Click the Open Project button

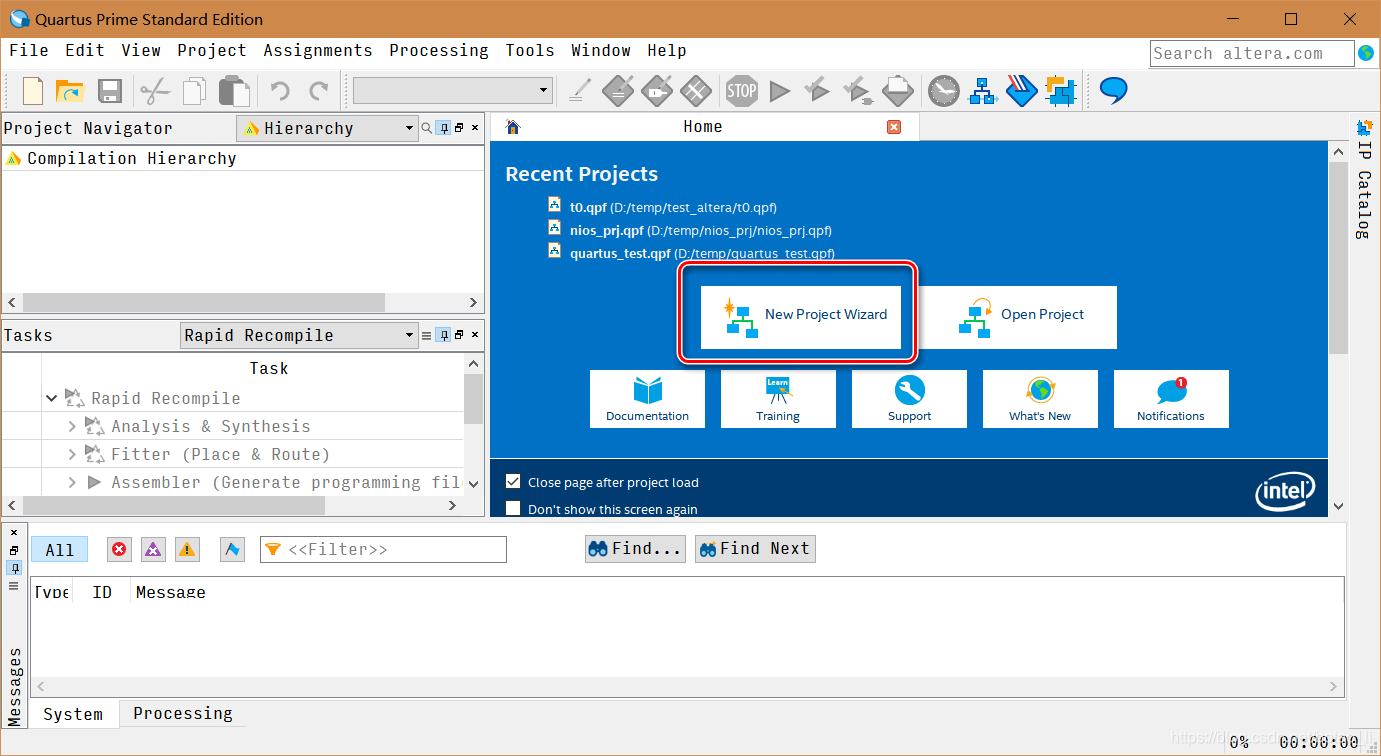(x=1017, y=317)
